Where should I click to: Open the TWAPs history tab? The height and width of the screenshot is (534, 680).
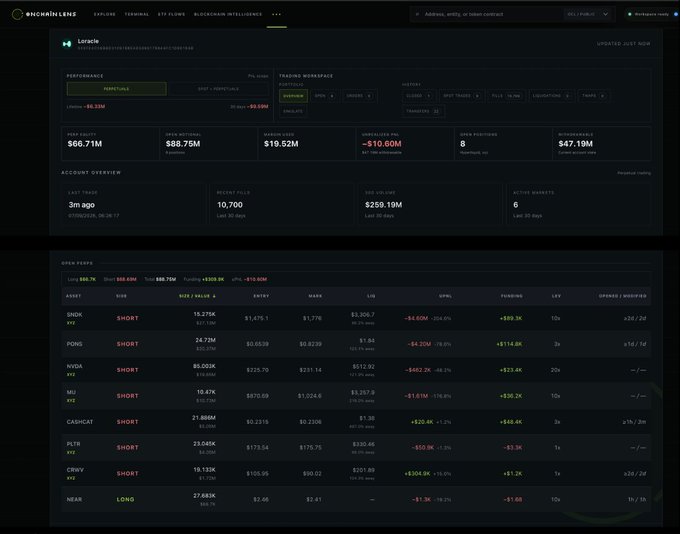coord(593,96)
